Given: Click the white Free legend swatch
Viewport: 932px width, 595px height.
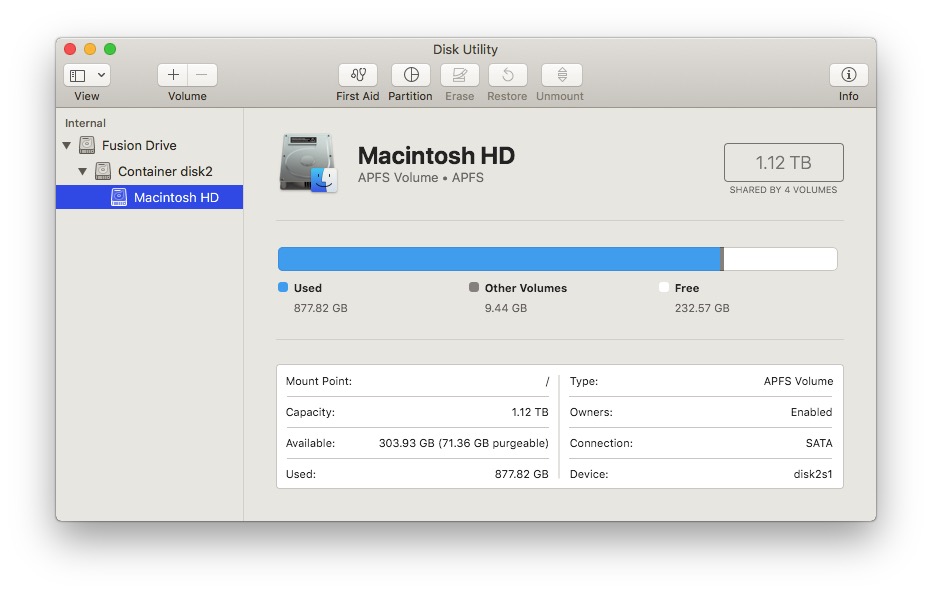Looking at the screenshot, I should point(664,287).
